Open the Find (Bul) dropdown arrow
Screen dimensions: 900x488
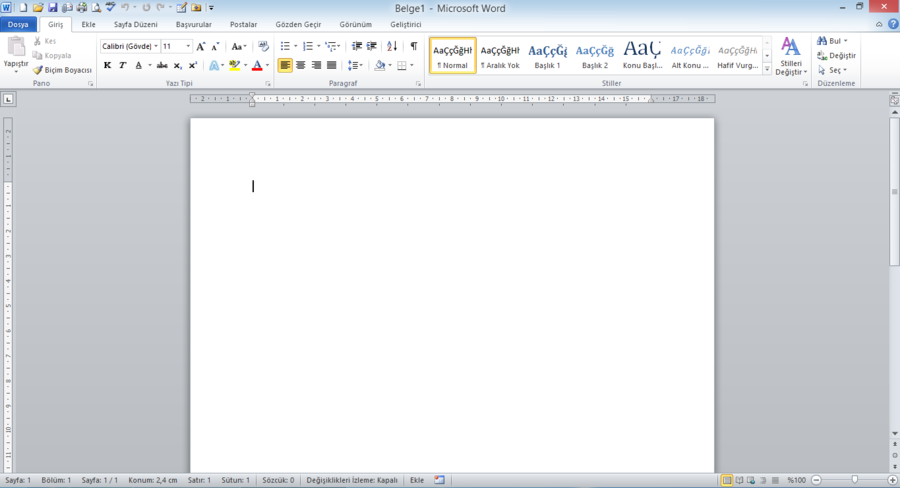click(x=845, y=41)
